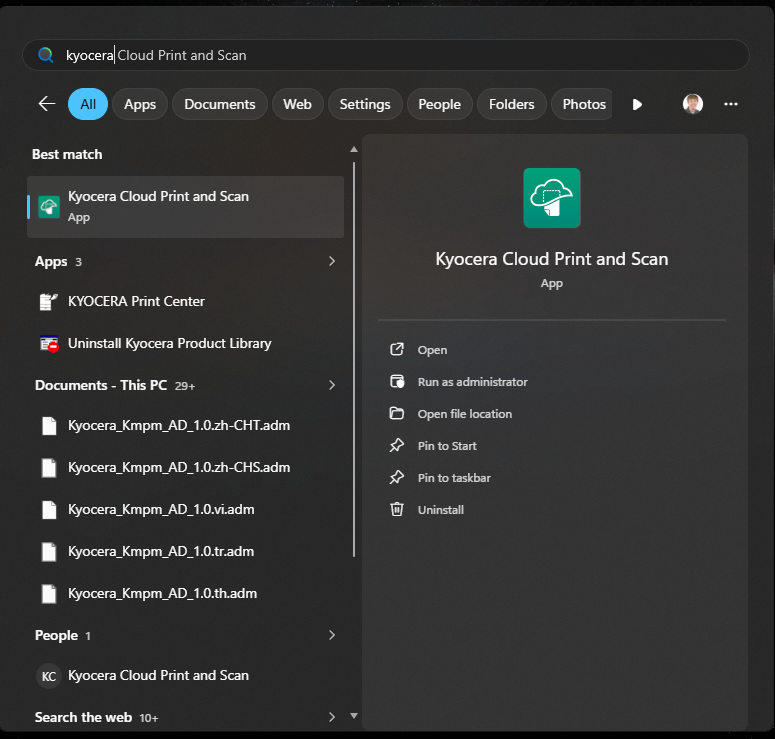The image size is (775, 739).
Task: Expand Documents - This PC results
Action: click(x=331, y=385)
